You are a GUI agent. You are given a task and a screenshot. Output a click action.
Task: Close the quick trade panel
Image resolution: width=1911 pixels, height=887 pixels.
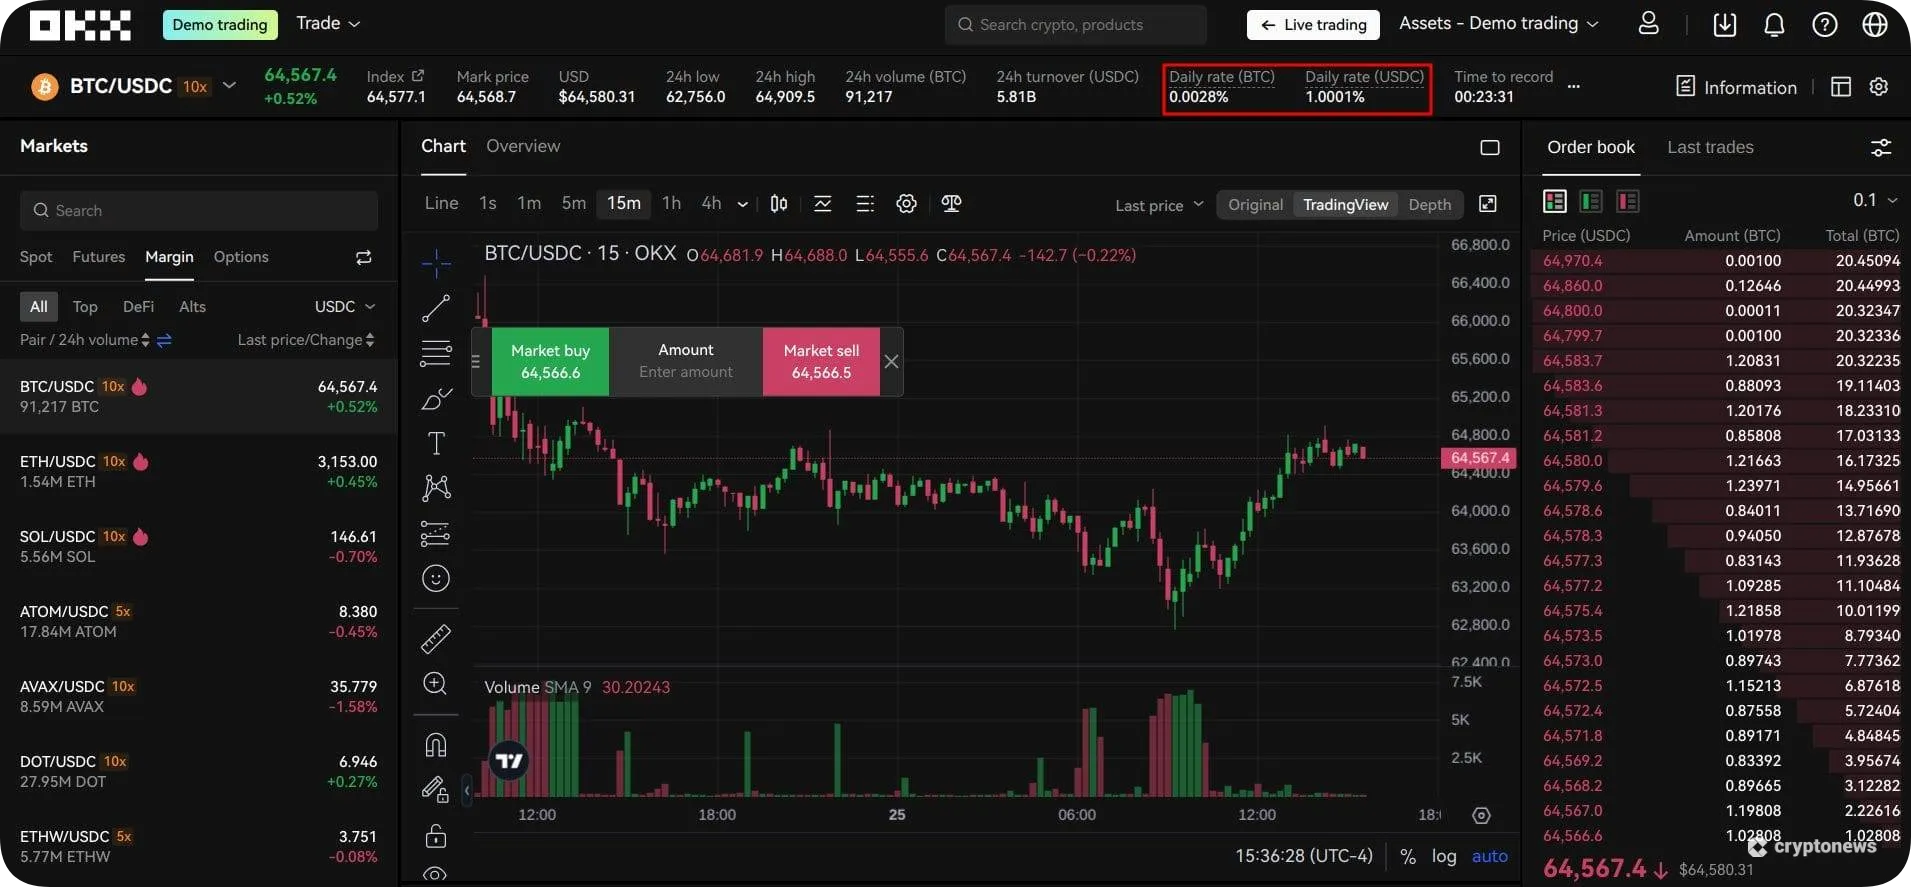tap(892, 362)
